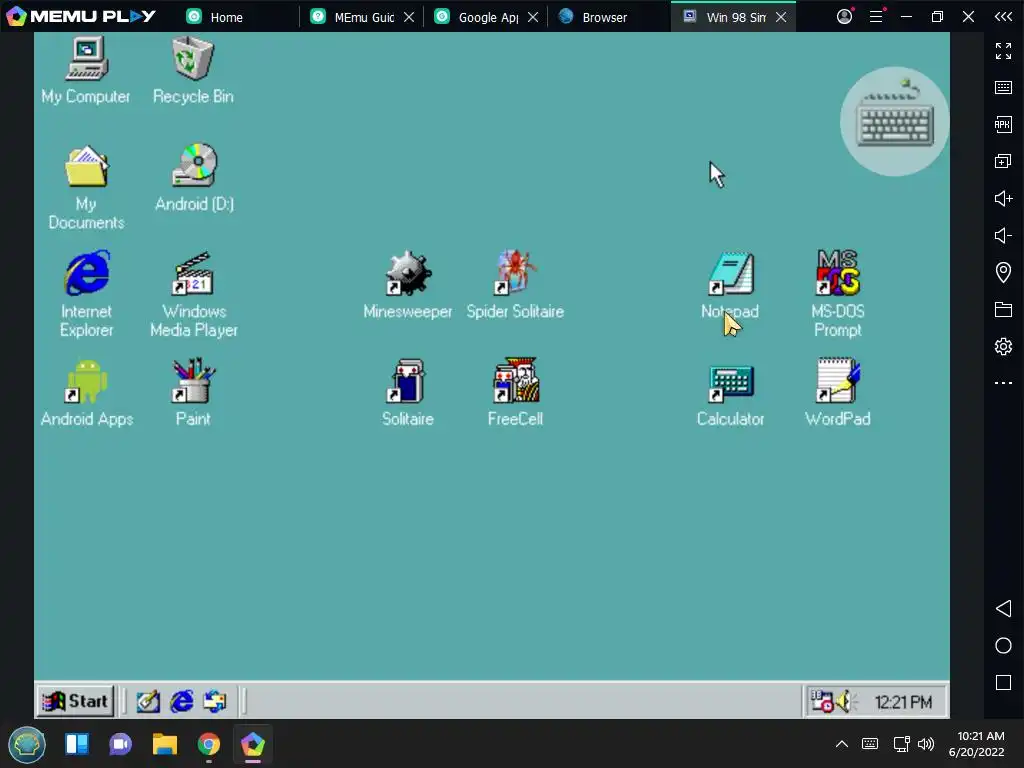Open the Spider Solitaire shortcut
Viewport: 1024px width, 768px height.
click(515, 285)
